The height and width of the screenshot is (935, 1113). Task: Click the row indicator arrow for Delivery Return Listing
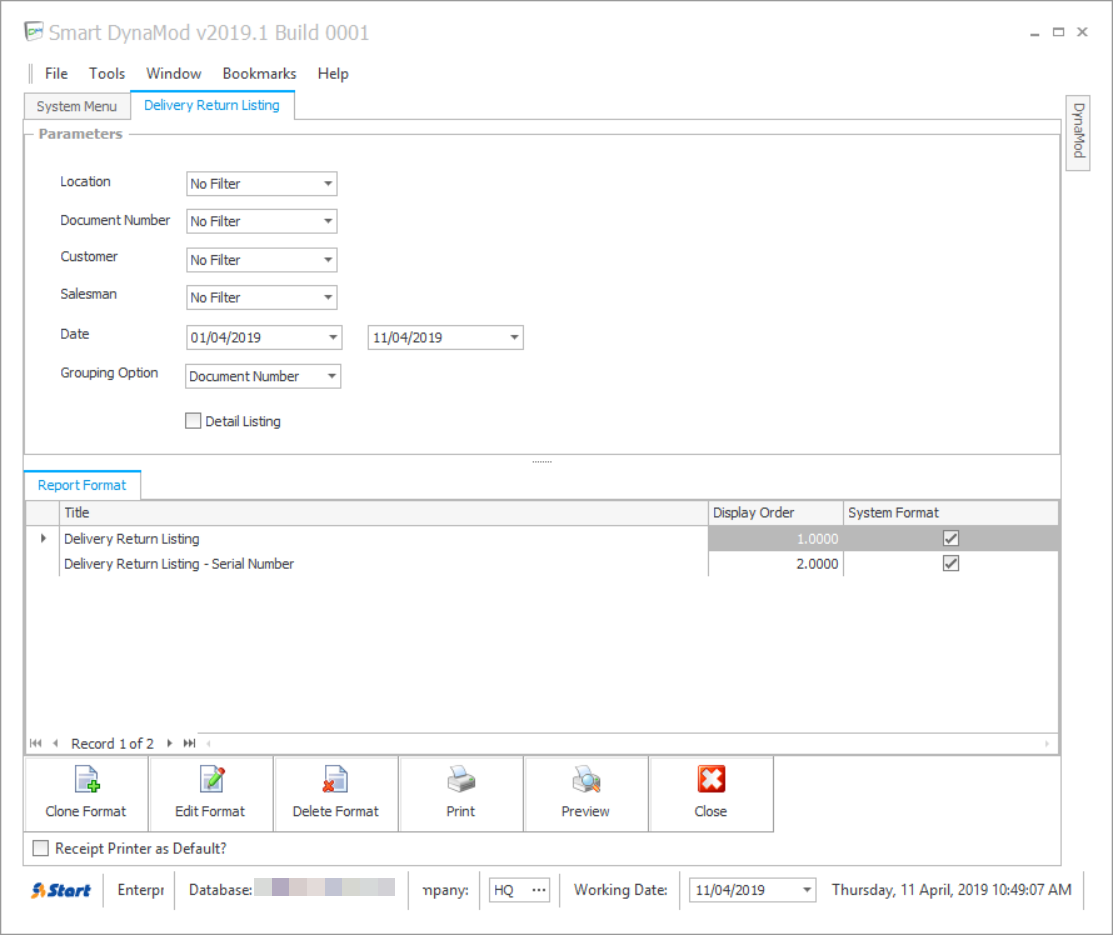(x=43, y=538)
